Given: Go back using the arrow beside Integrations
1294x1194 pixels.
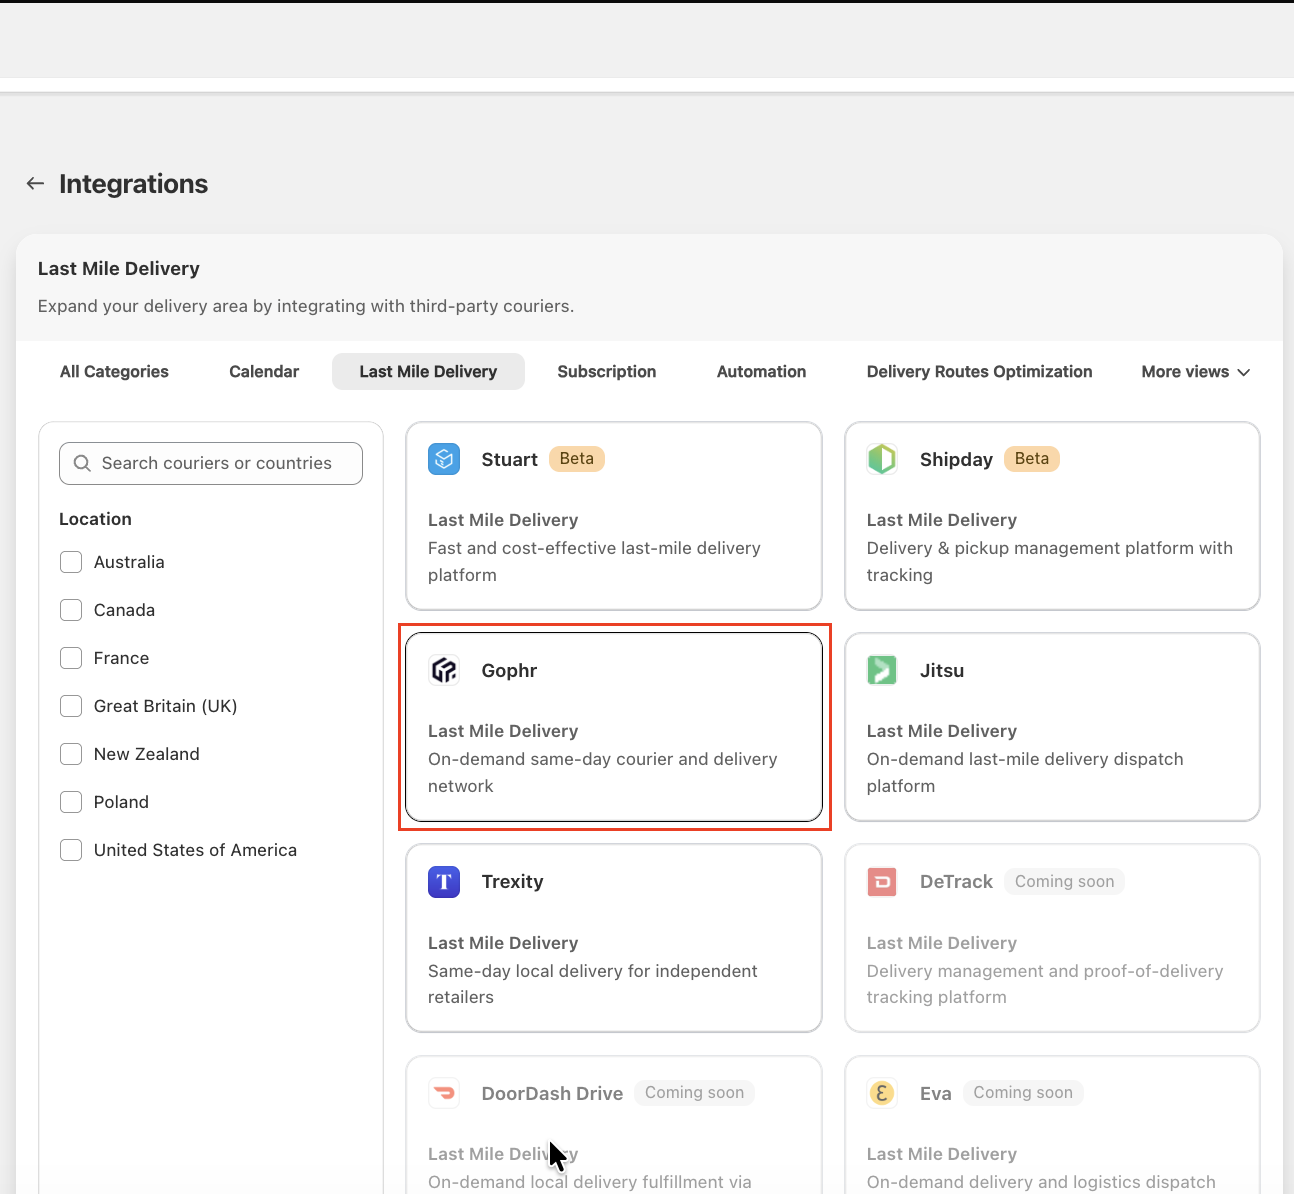Looking at the screenshot, I should 35,183.
